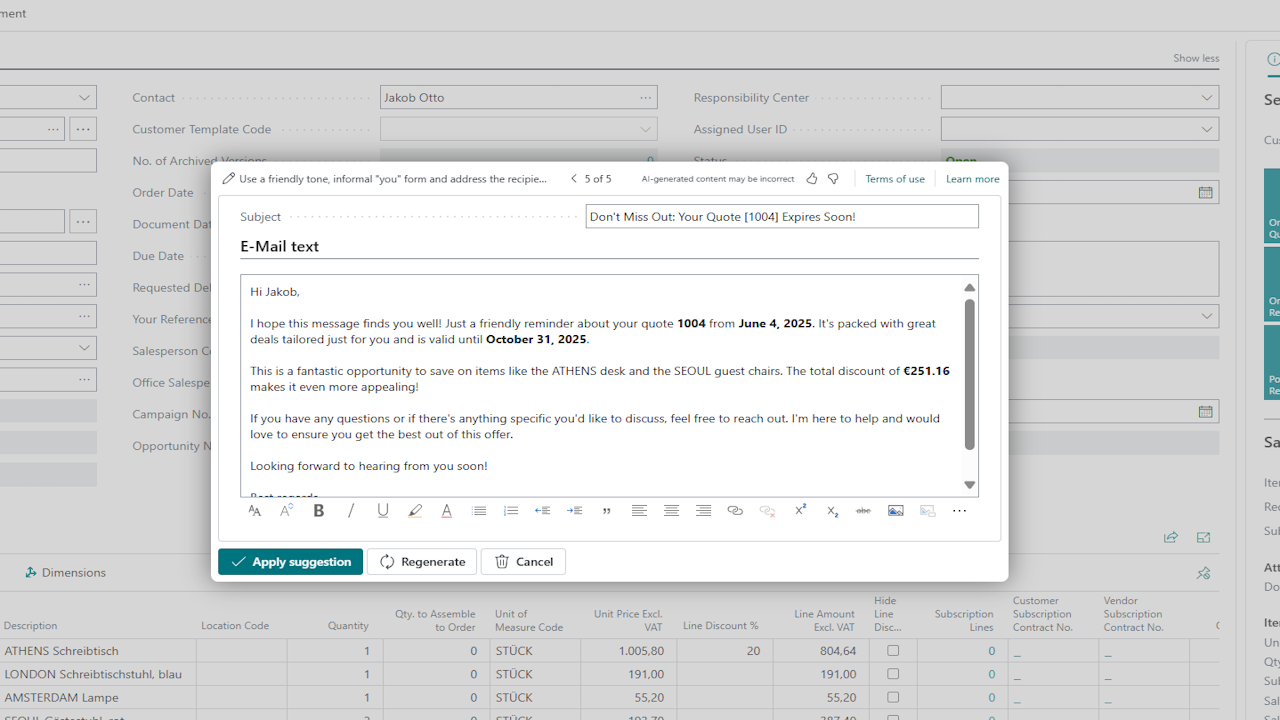Click the email body scrollbar thumb

click(969, 374)
